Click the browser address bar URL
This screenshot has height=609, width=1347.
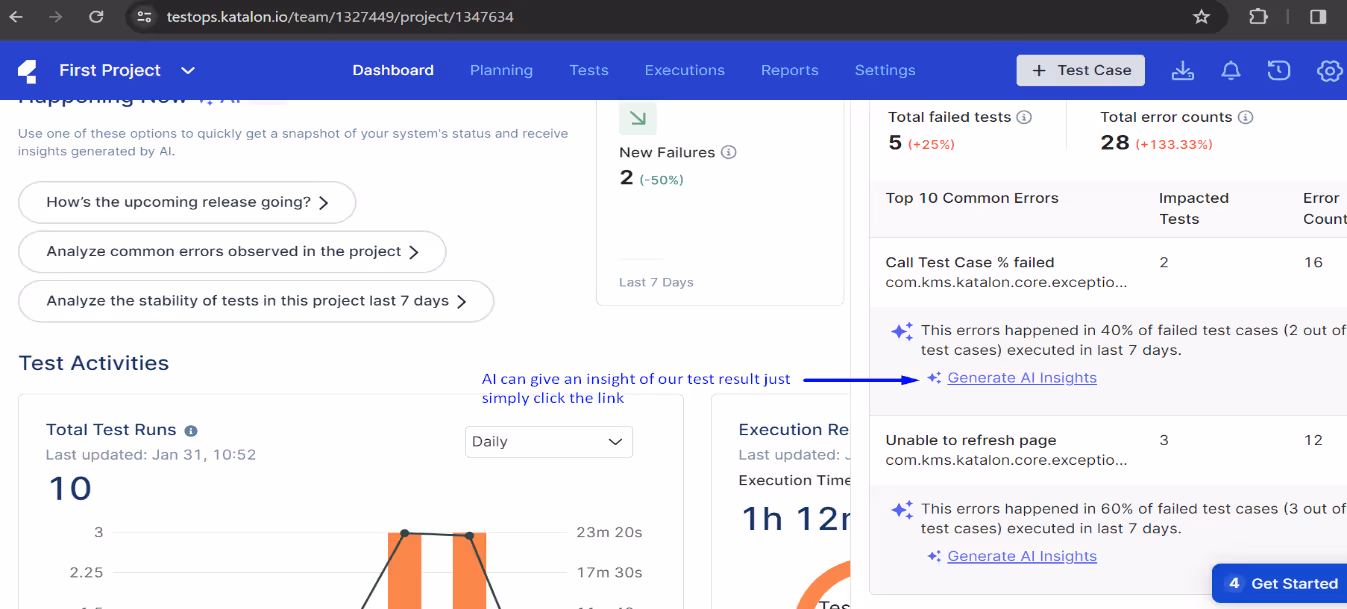(x=340, y=17)
